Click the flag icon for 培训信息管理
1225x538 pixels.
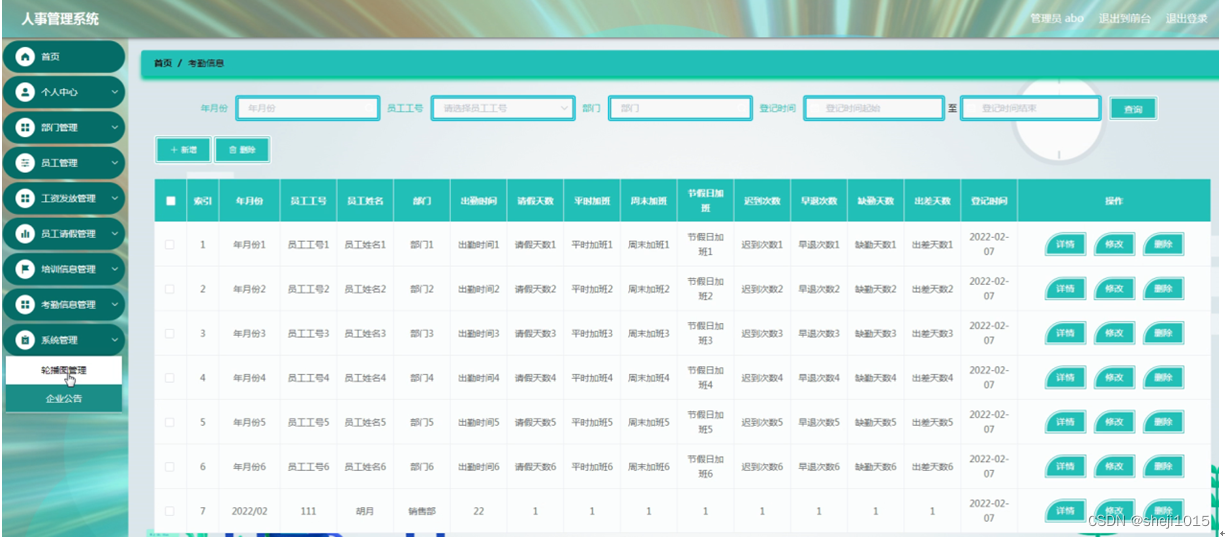(x=25, y=269)
